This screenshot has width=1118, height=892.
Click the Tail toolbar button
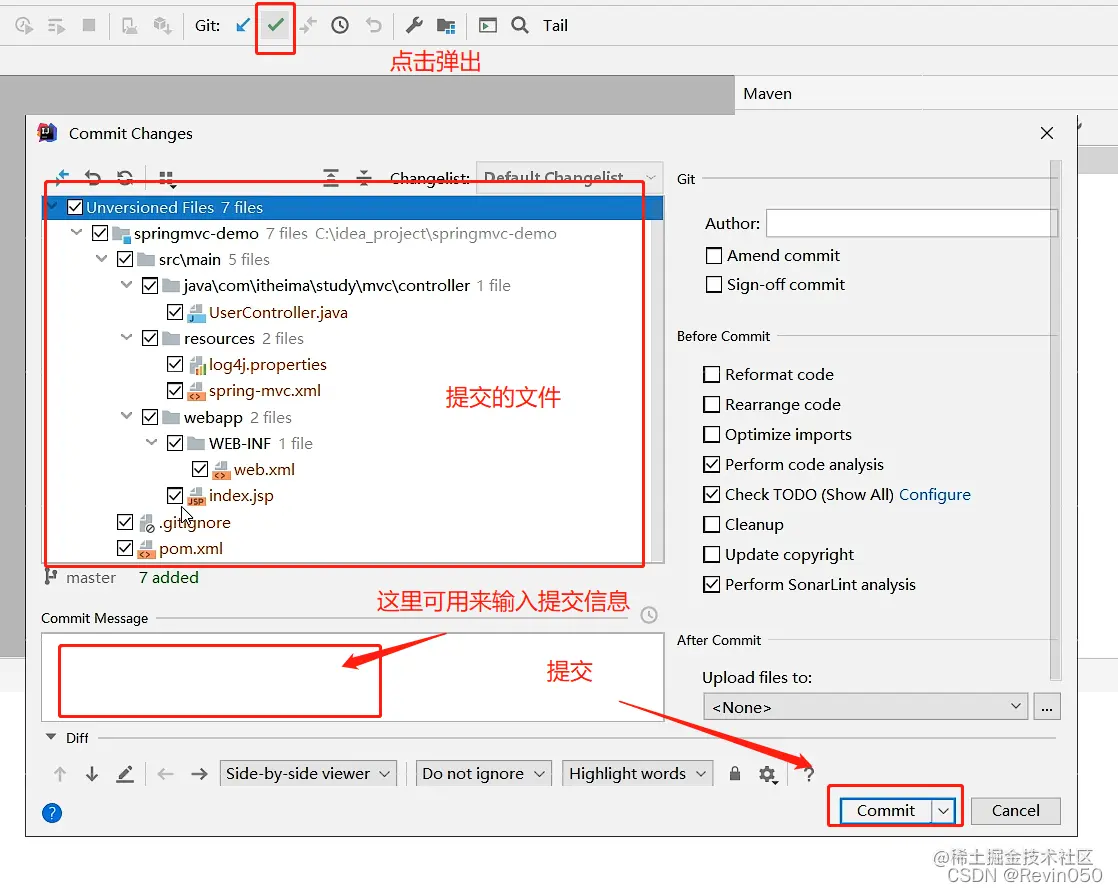click(x=555, y=26)
